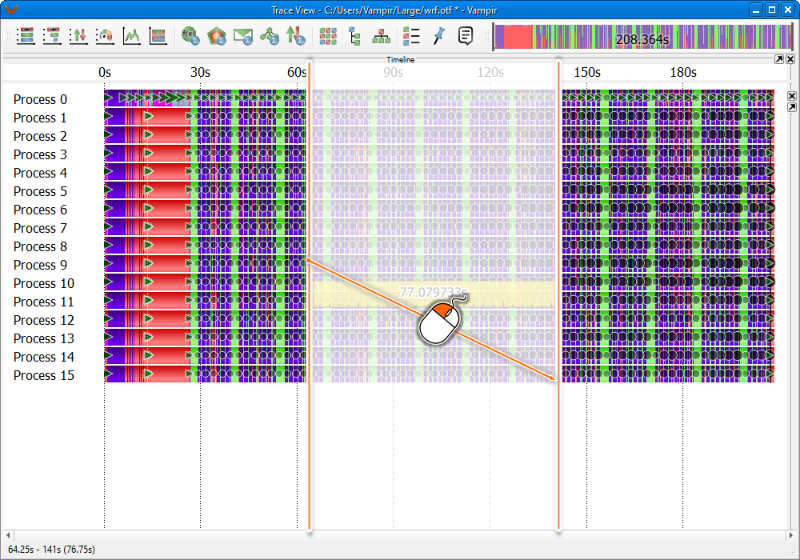The width and height of the screenshot is (800, 560).
Task: Select the Process 2 label
Action: click(x=40, y=136)
